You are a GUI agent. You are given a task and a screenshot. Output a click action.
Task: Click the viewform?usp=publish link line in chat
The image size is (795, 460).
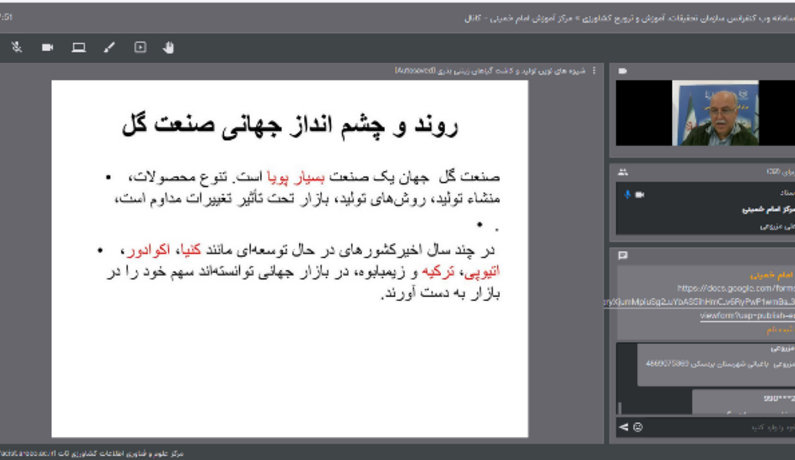coord(747,315)
